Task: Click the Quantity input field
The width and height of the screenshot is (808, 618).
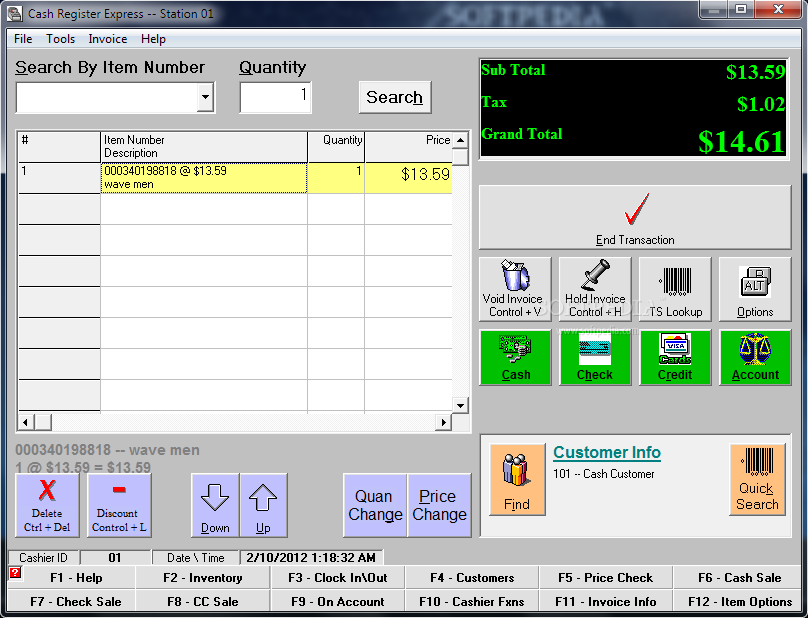Action: (276, 97)
